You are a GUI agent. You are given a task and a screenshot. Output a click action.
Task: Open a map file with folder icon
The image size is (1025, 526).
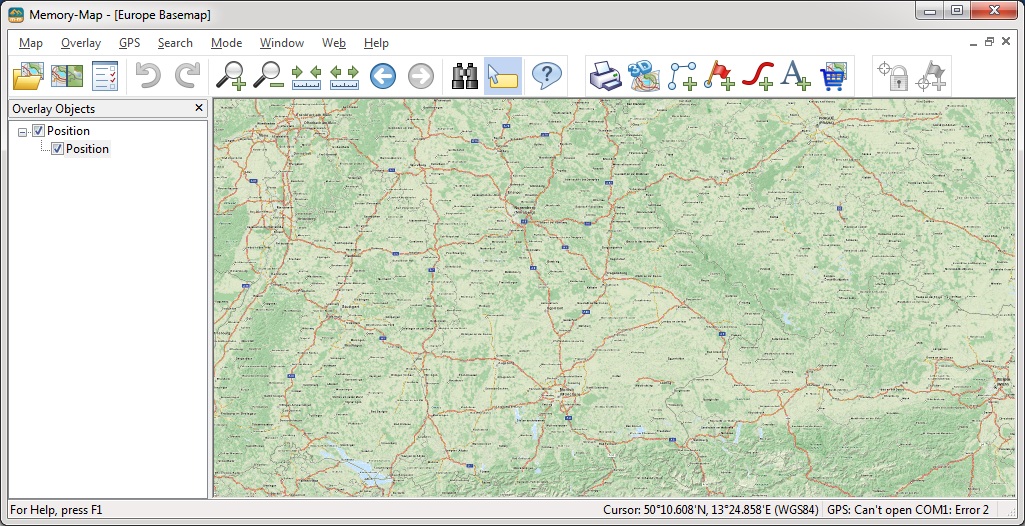tap(28, 76)
